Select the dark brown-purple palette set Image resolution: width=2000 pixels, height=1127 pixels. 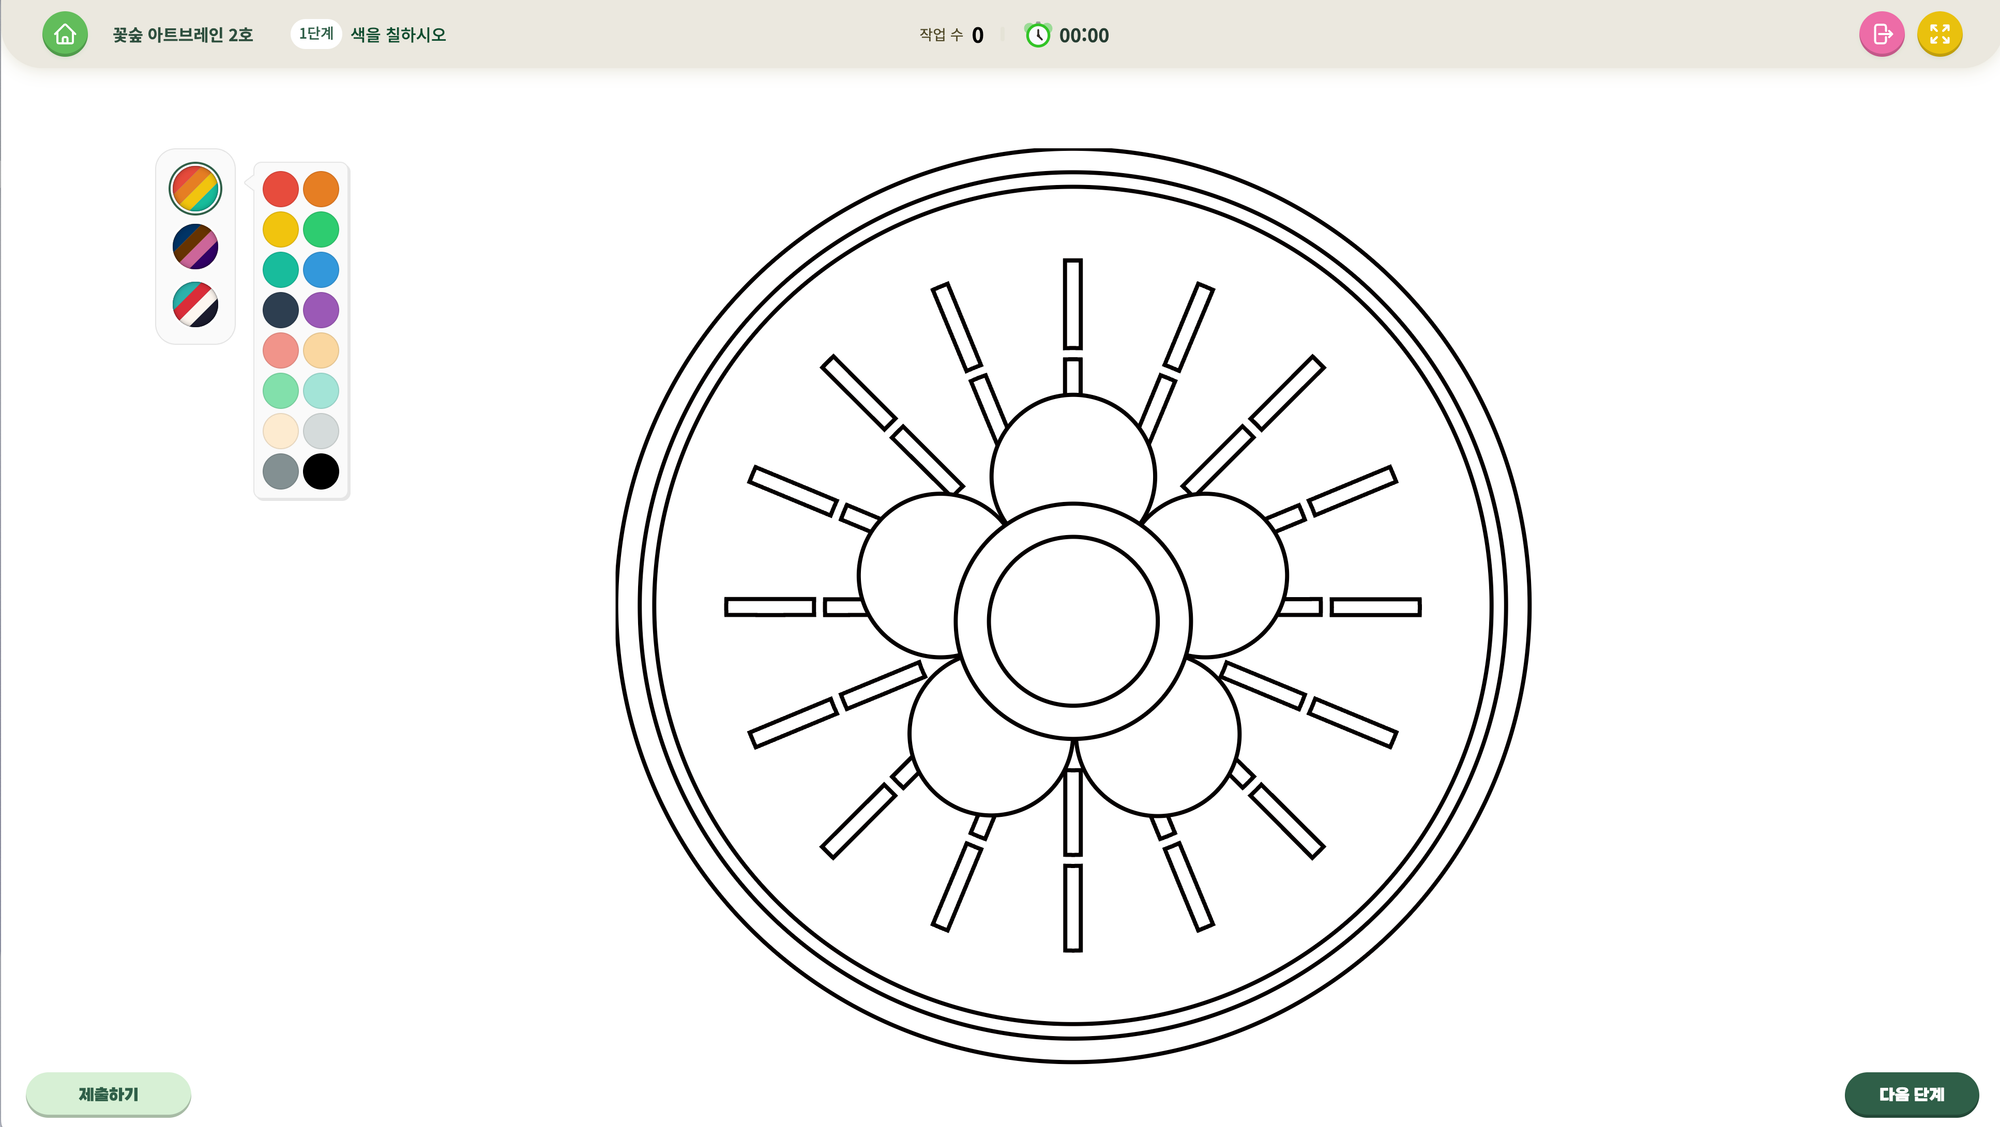(195, 247)
